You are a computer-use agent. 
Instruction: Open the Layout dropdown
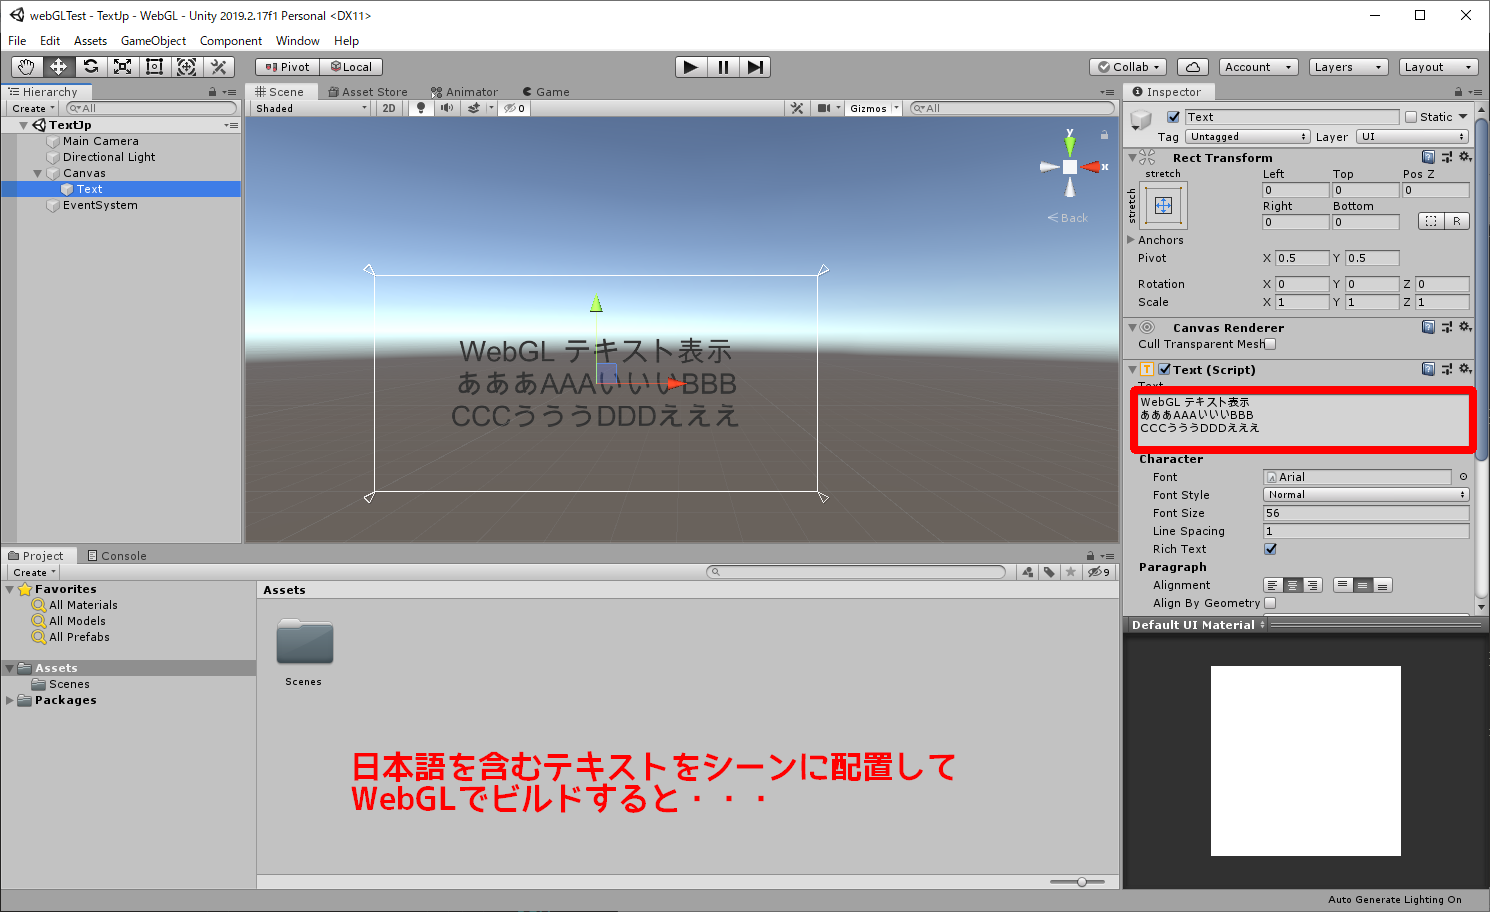[x=1438, y=67]
